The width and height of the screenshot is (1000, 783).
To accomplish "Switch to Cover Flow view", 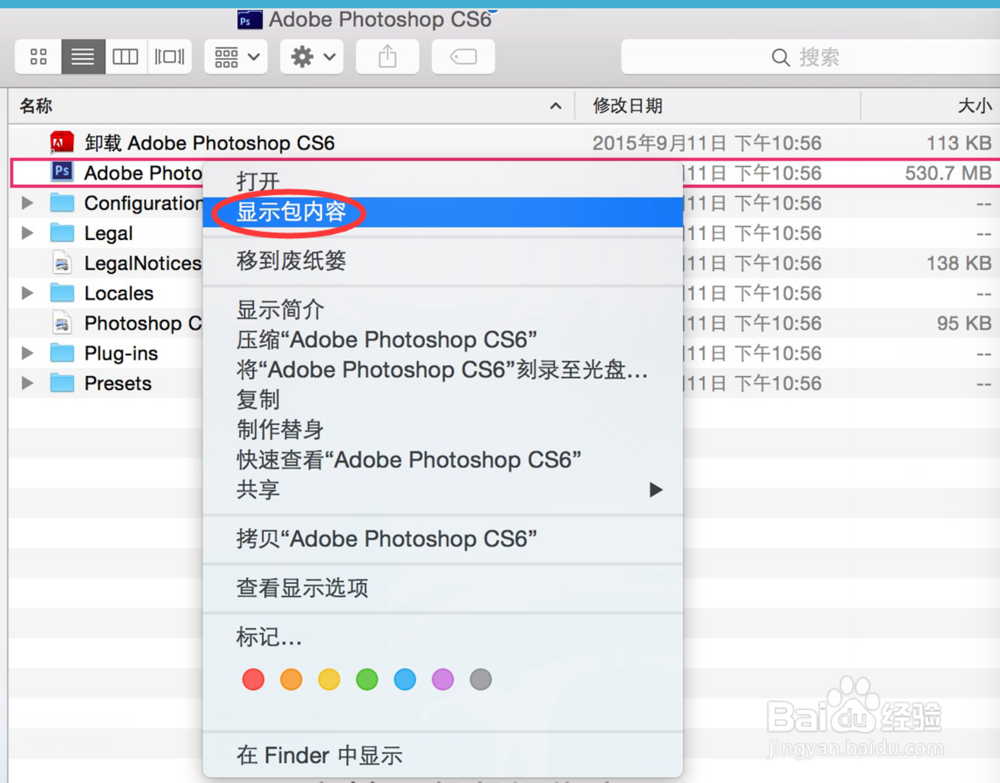I will click(169, 57).
